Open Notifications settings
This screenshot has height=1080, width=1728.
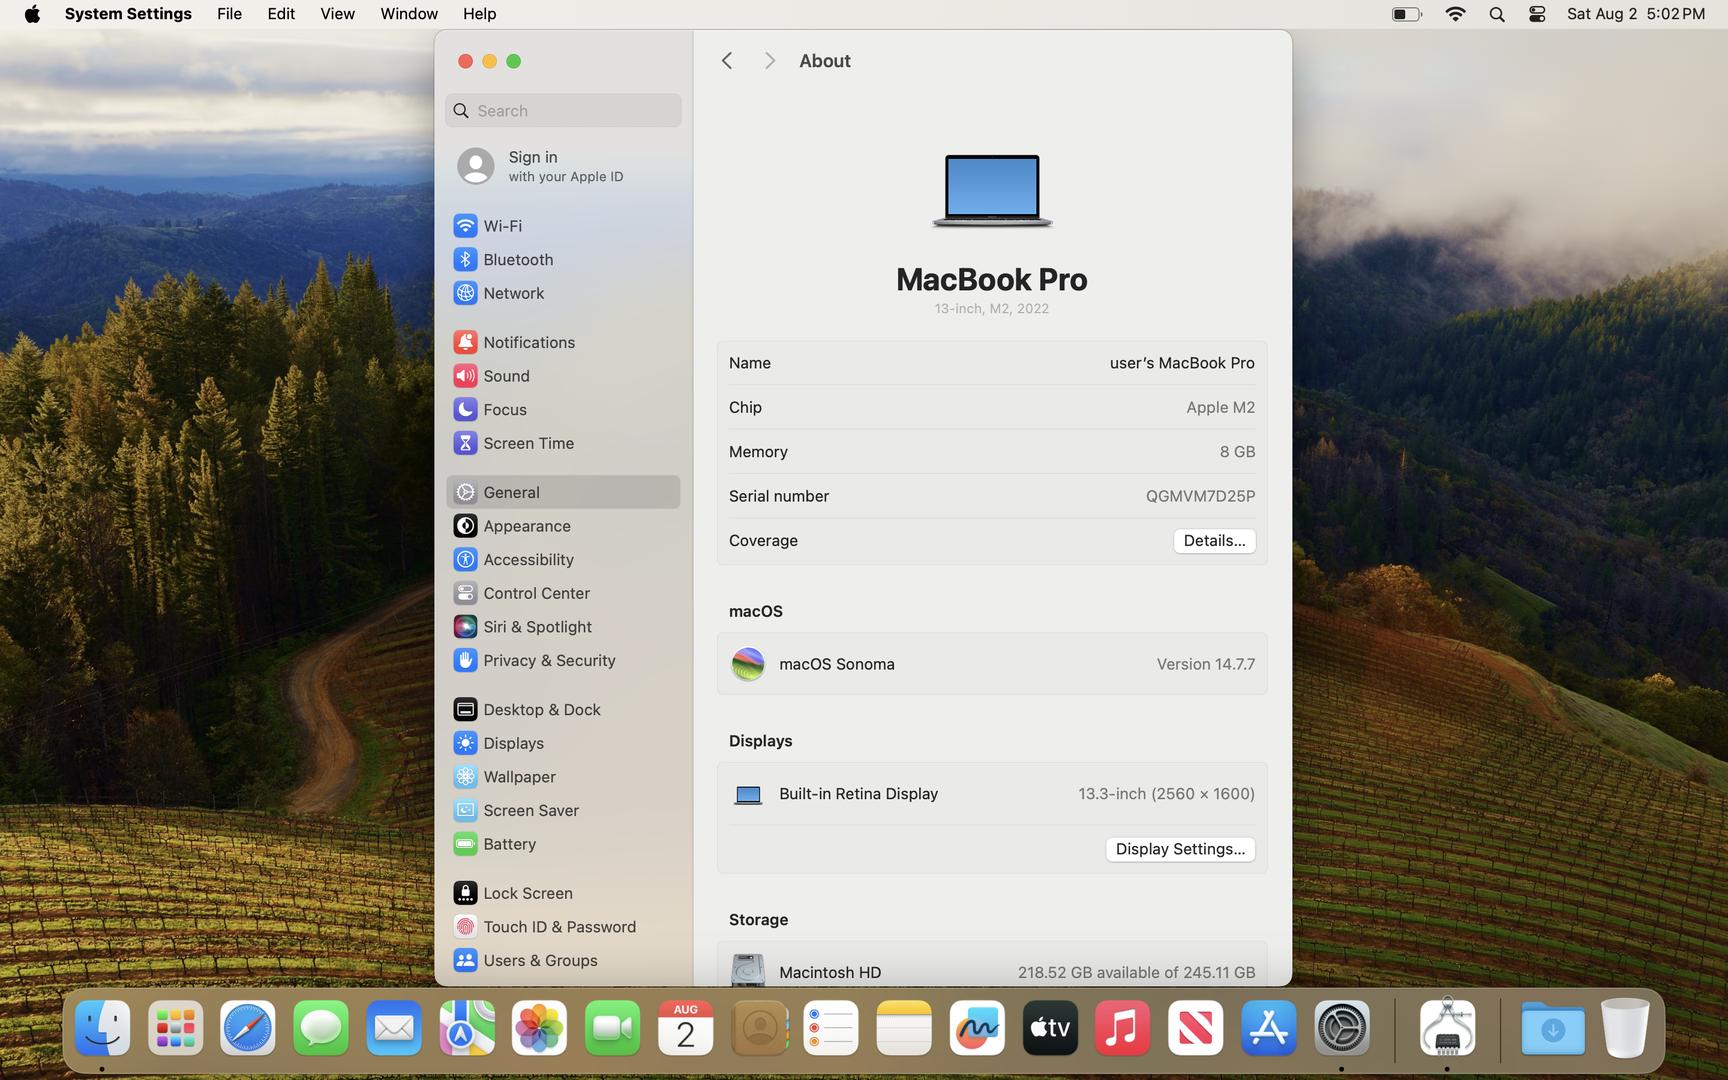coord(563,342)
